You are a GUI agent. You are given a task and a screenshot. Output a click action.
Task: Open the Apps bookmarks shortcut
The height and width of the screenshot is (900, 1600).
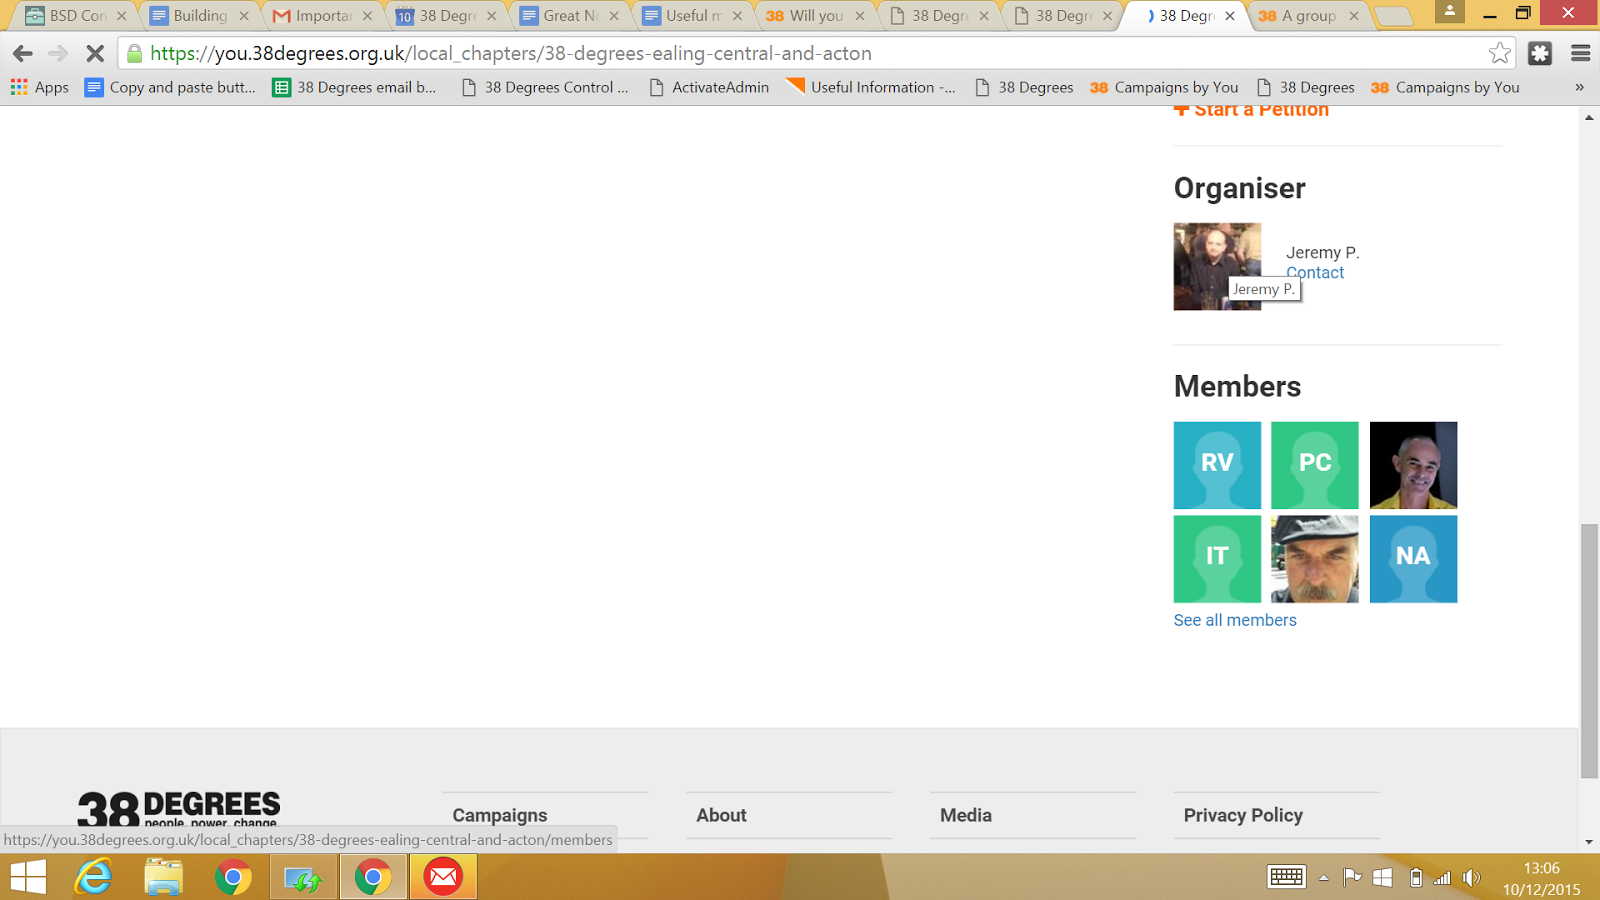(x=40, y=87)
